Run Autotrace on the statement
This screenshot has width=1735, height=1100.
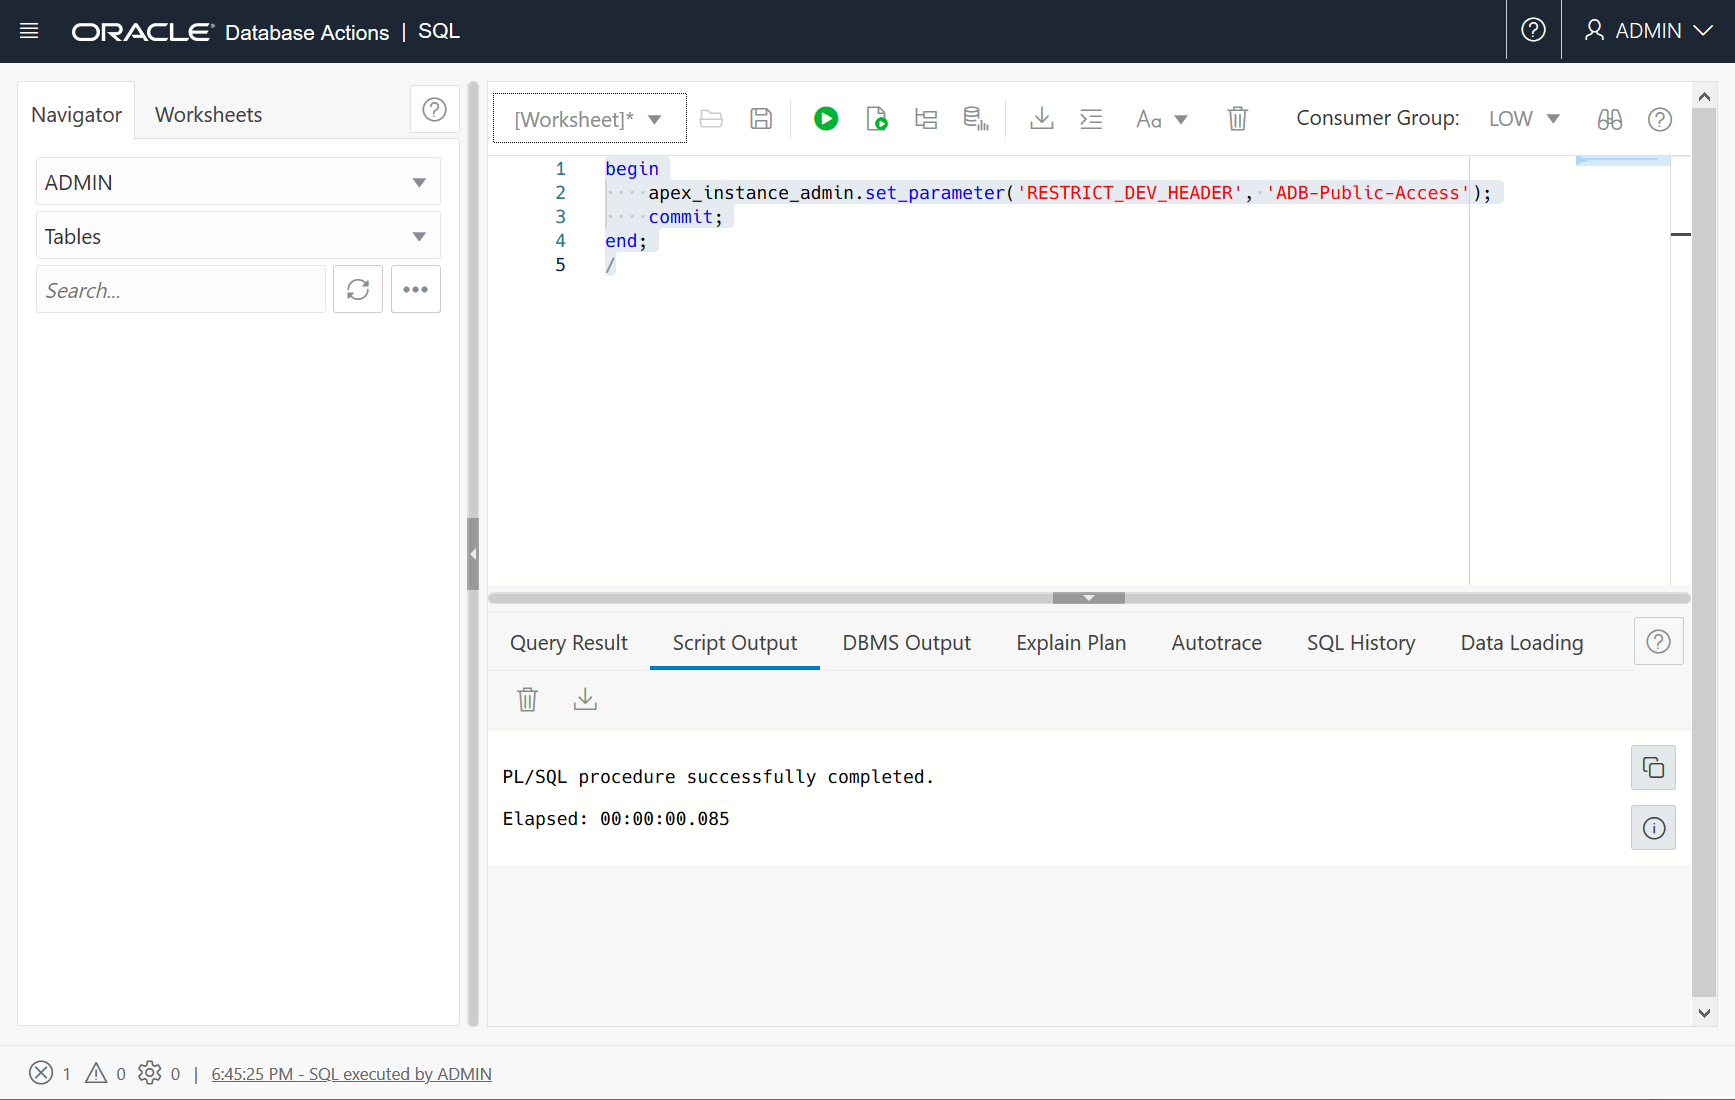pyautogui.click(x=973, y=118)
